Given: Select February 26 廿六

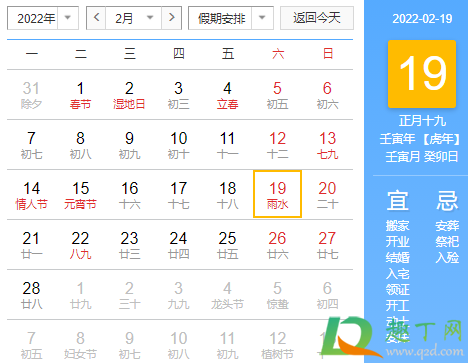Looking at the screenshot, I should click(x=277, y=245).
